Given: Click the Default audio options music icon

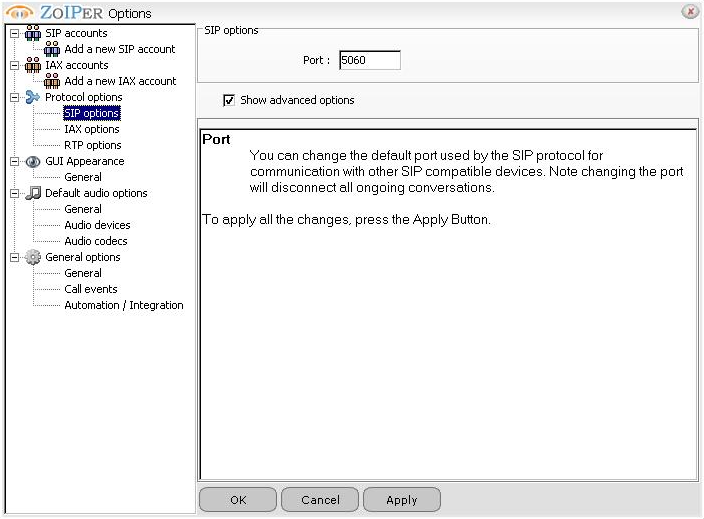Looking at the screenshot, I should [32, 193].
